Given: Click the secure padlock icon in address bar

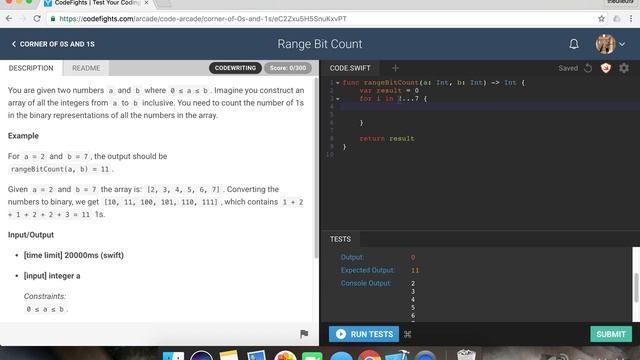Looking at the screenshot, I should 53,19.
